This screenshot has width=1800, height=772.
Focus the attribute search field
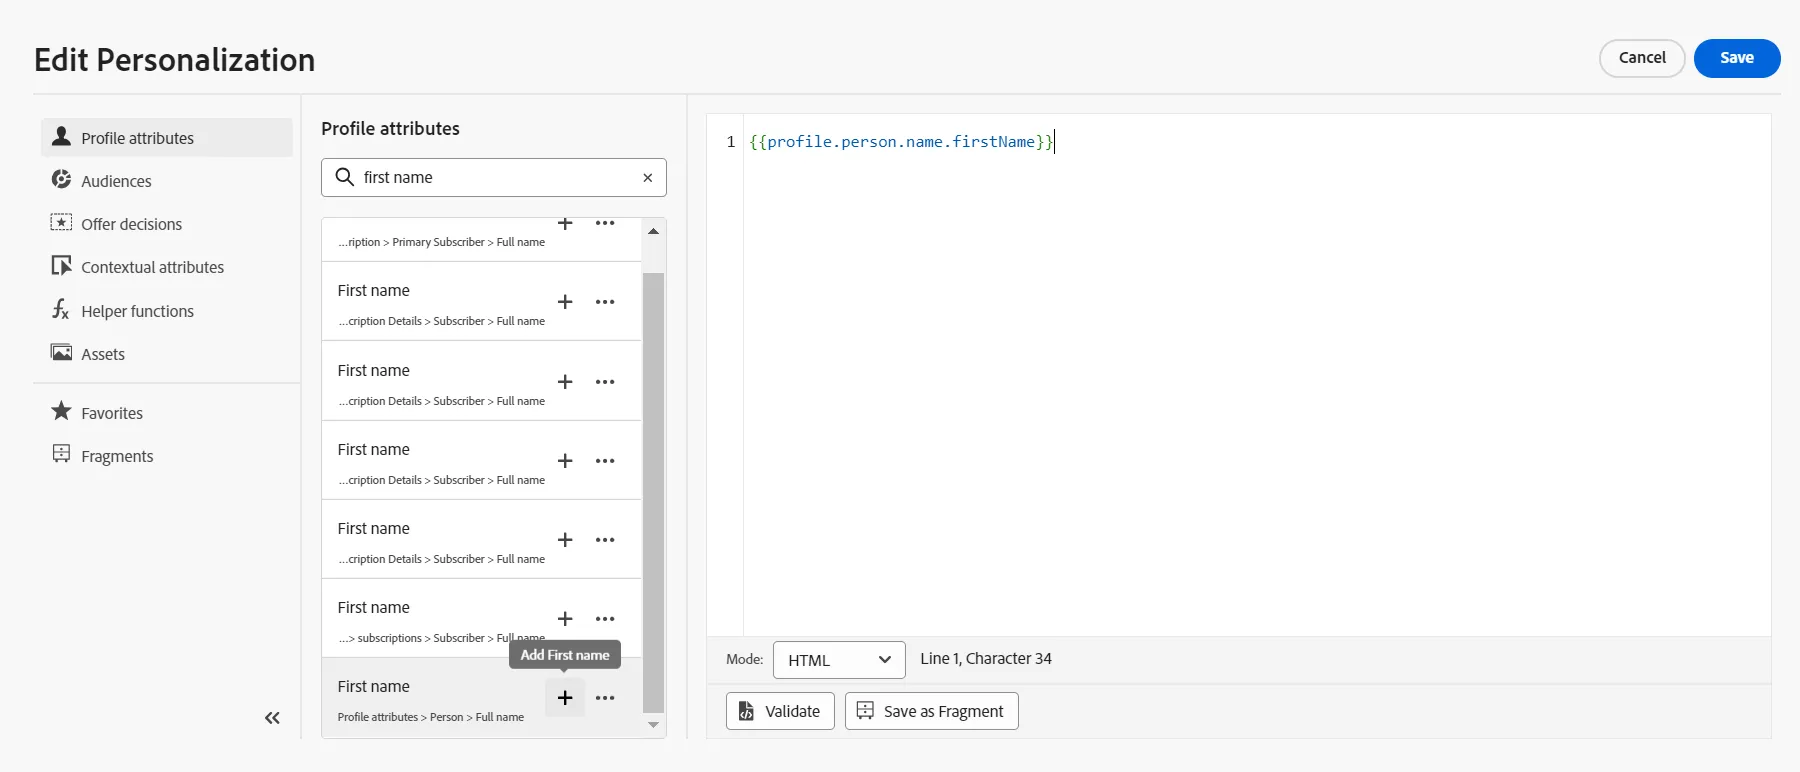coord(494,178)
